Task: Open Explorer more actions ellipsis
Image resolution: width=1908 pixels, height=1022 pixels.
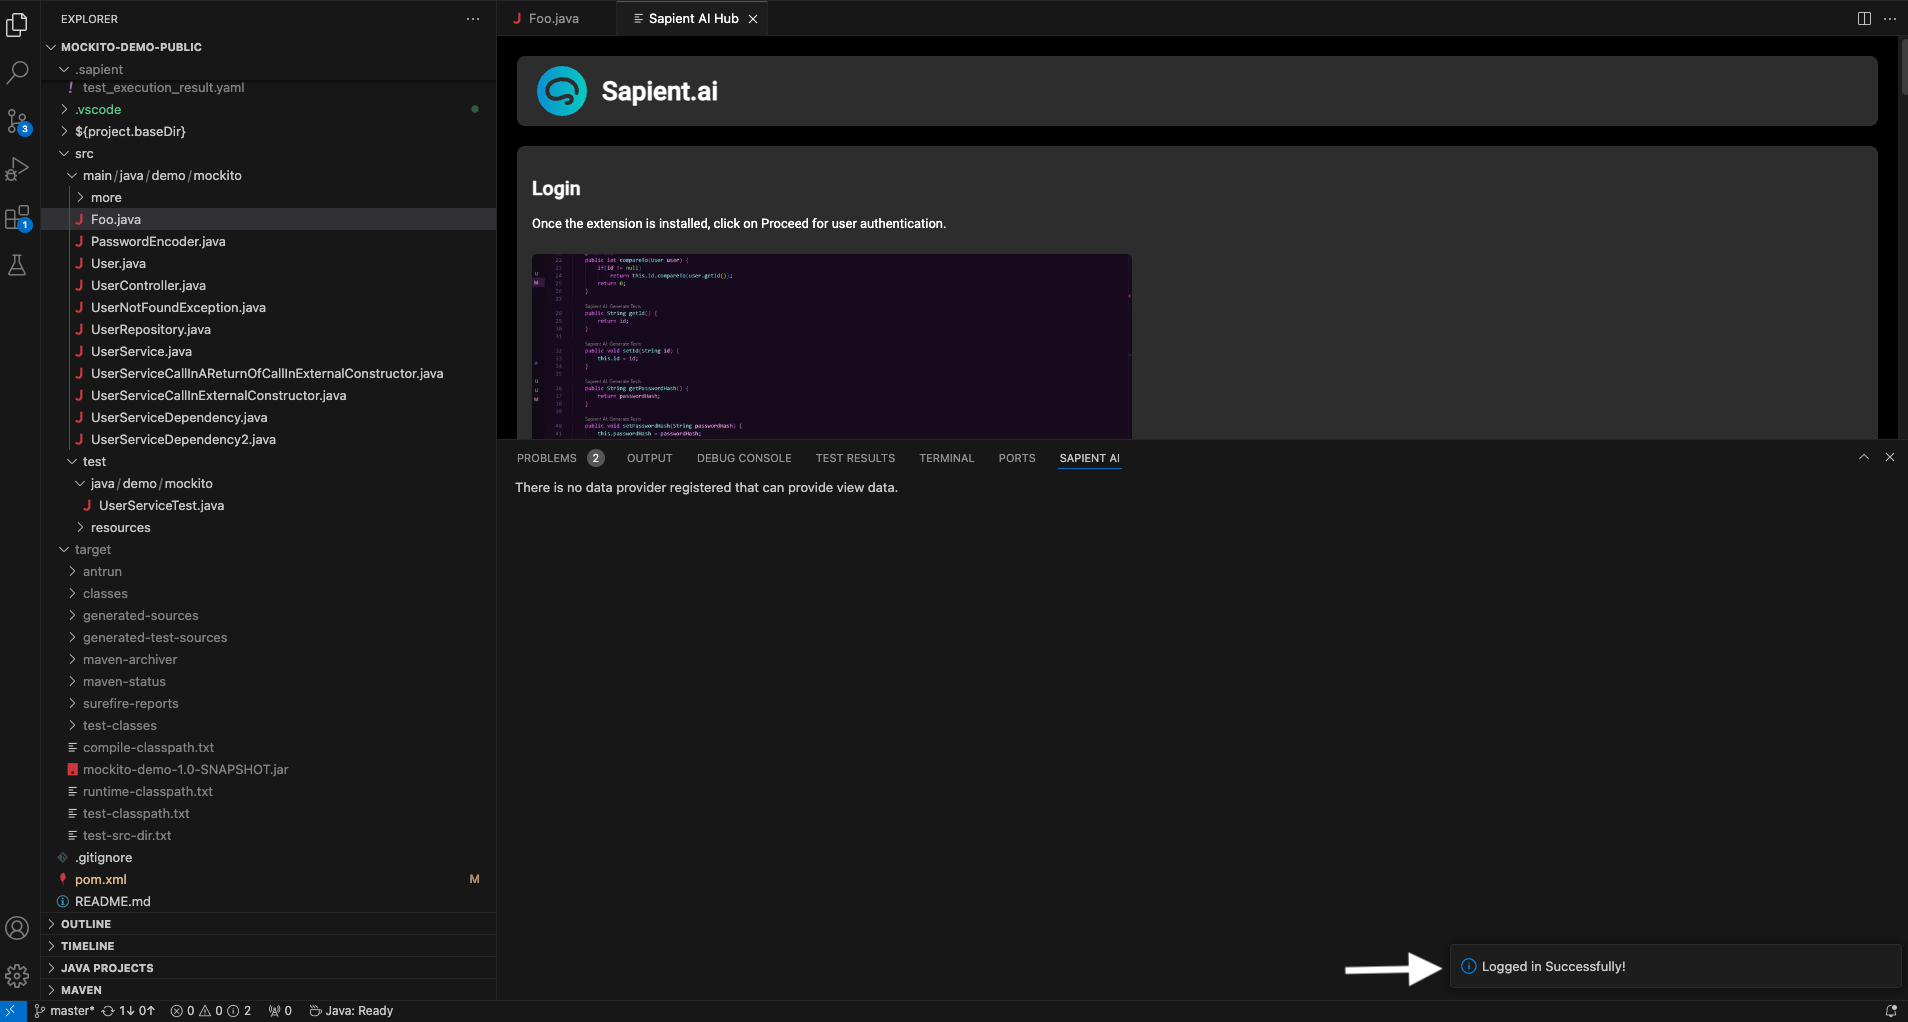Action: click(x=473, y=19)
